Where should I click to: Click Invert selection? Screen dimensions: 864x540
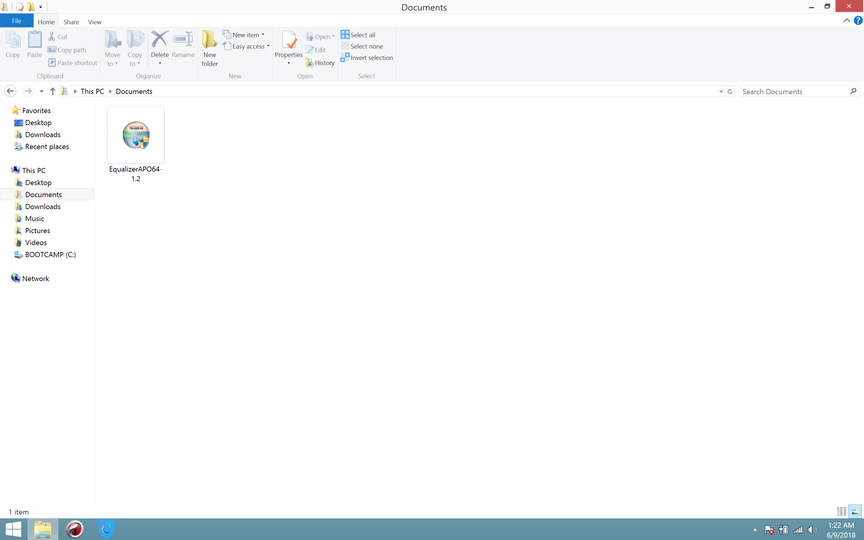[x=367, y=57]
